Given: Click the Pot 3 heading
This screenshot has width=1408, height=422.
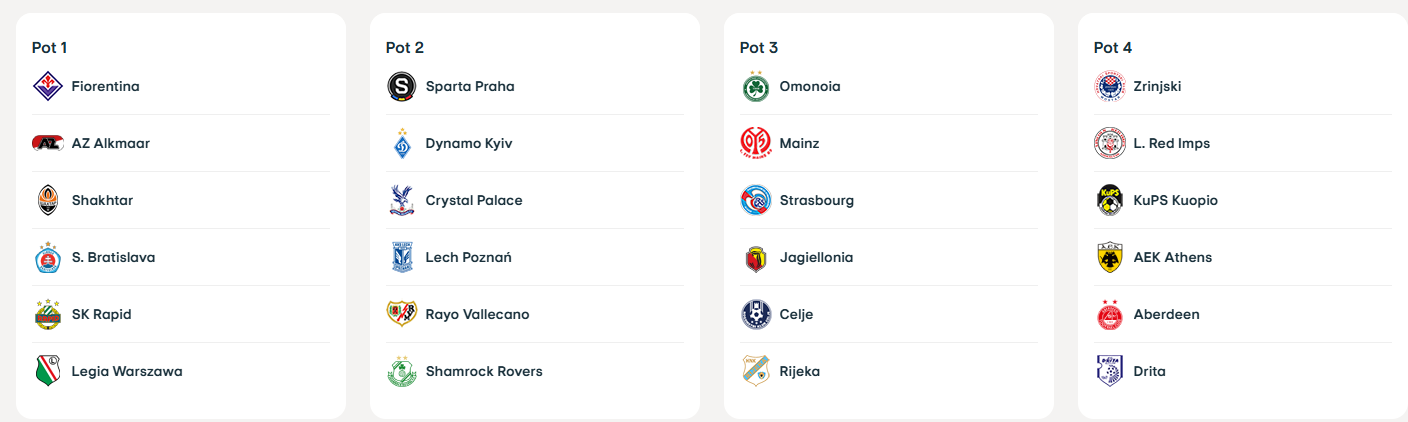Looking at the screenshot, I should point(759,47).
